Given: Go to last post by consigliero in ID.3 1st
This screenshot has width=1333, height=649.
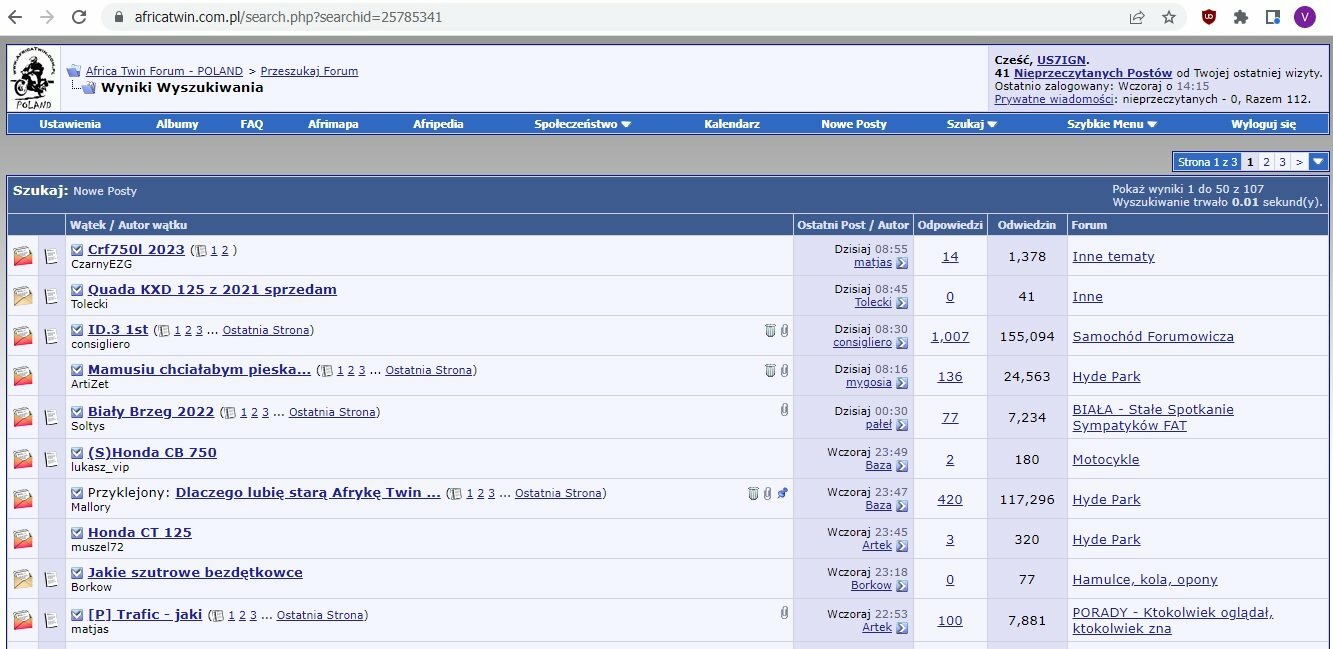Looking at the screenshot, I should pyautogui.click(x=902, y=343).
